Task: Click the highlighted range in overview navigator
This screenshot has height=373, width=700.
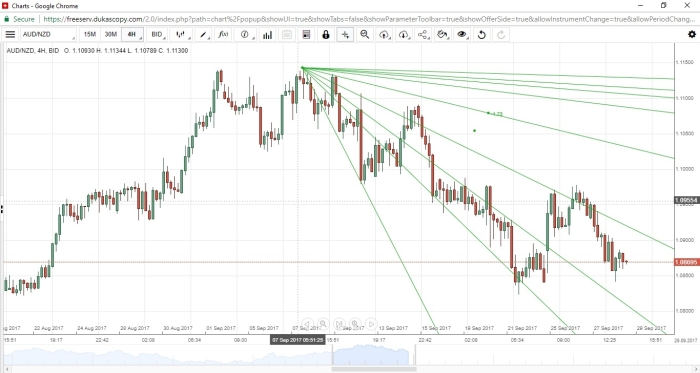Action: (371, 355)
